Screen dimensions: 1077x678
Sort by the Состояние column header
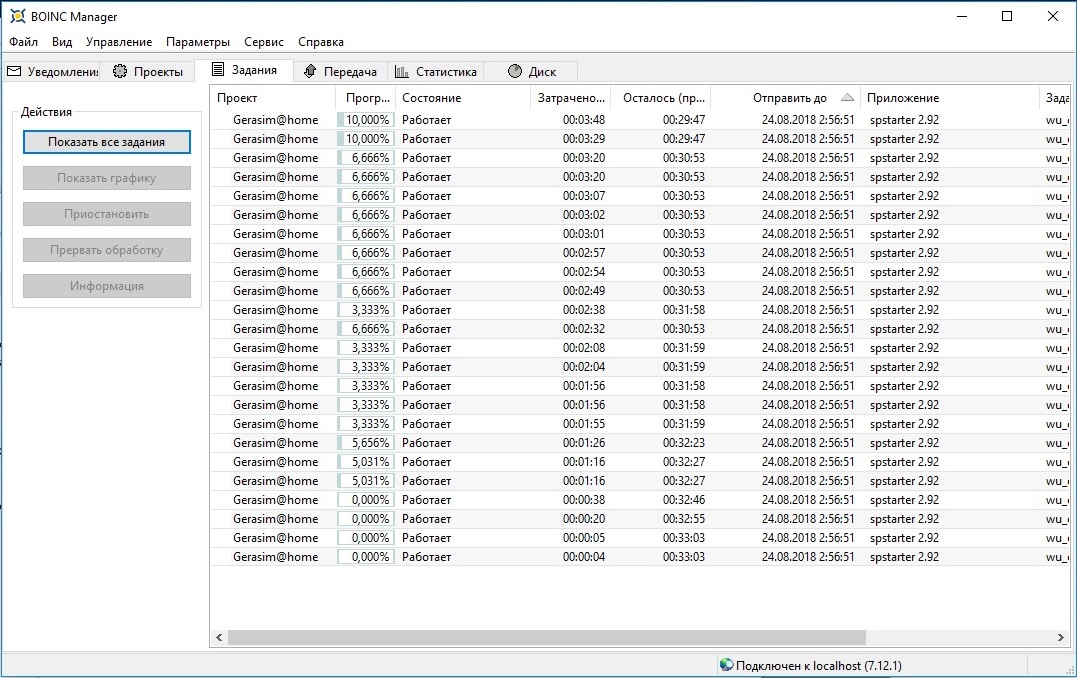(463, 98)
